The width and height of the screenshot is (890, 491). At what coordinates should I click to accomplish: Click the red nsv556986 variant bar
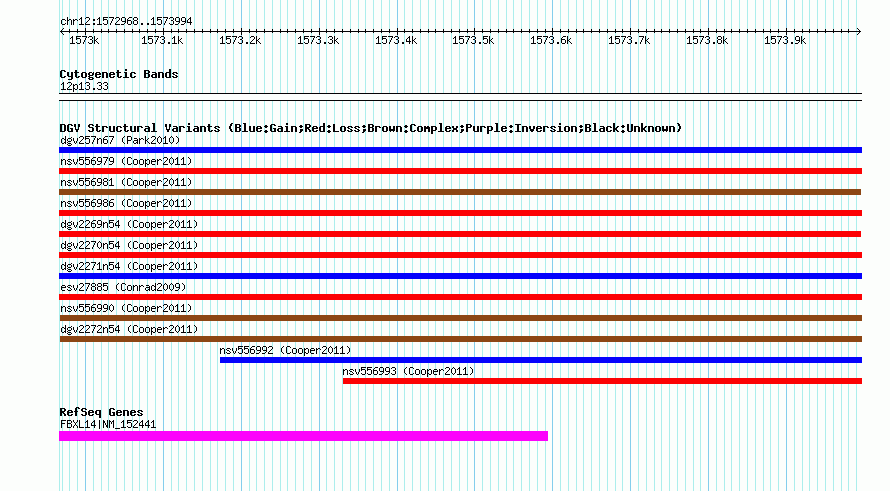point(460,213)
